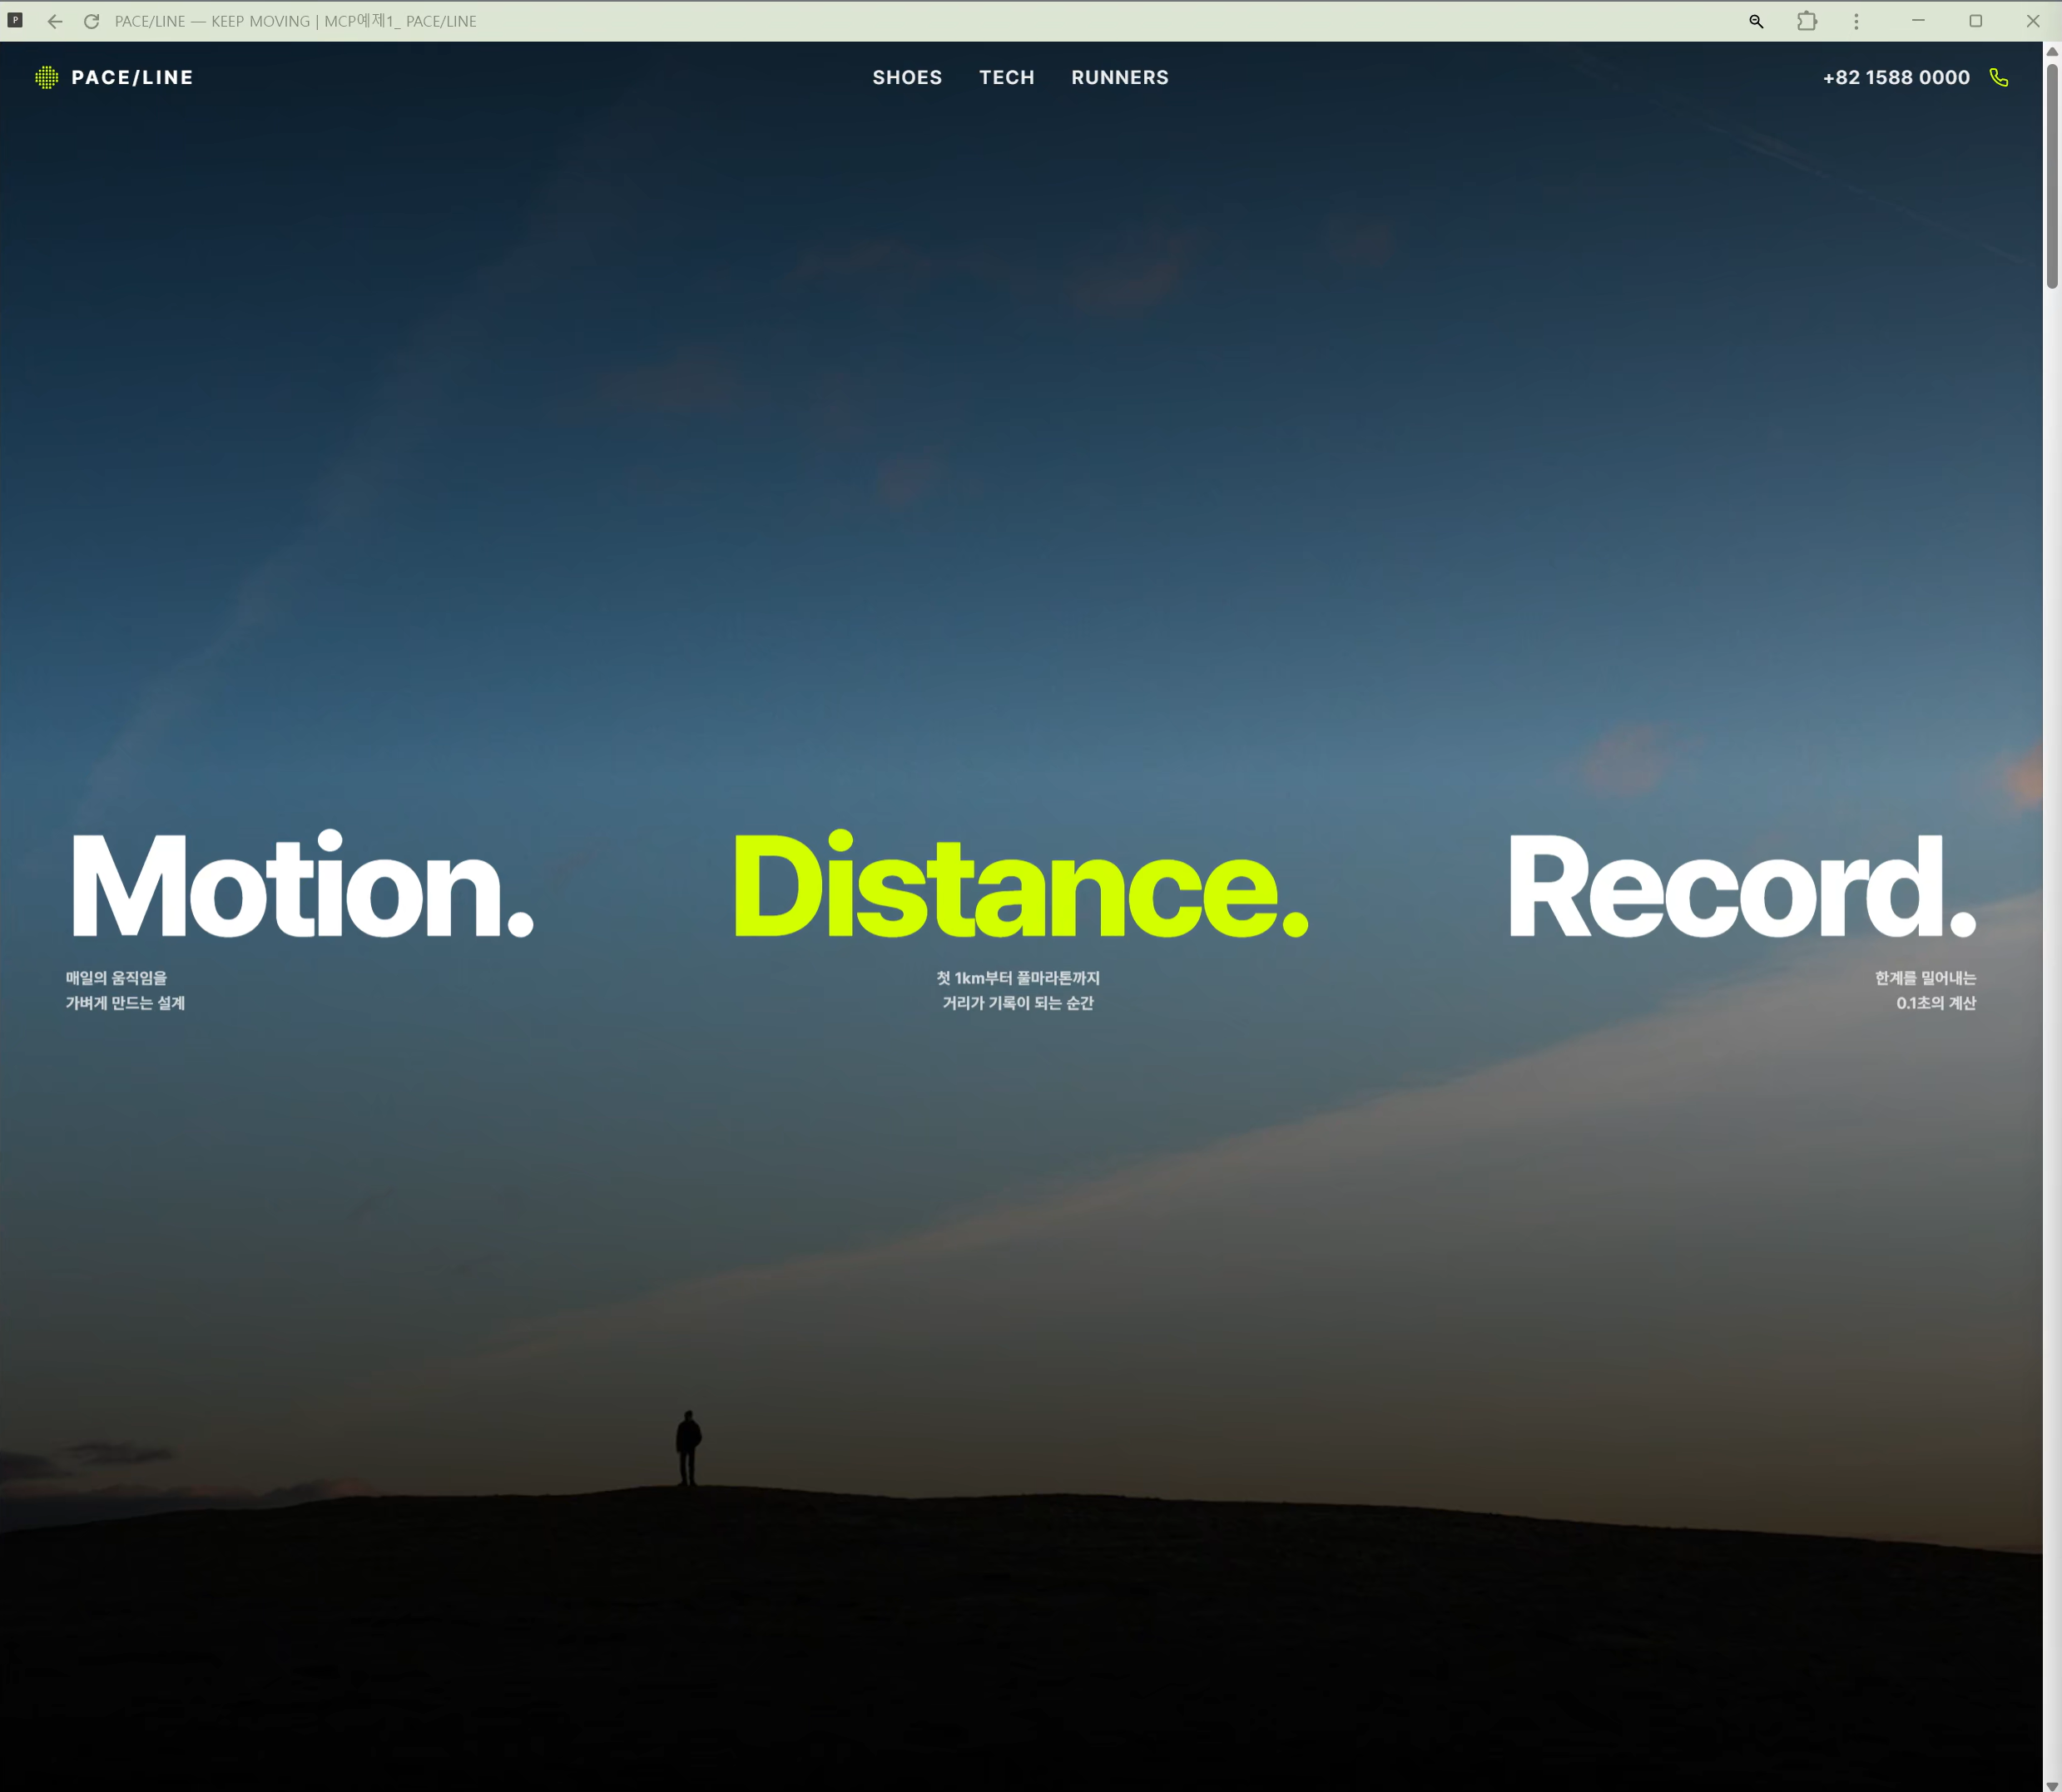
Task: Click the caption '한계를 밀어내는'
Action: [x=1925, y=978]
